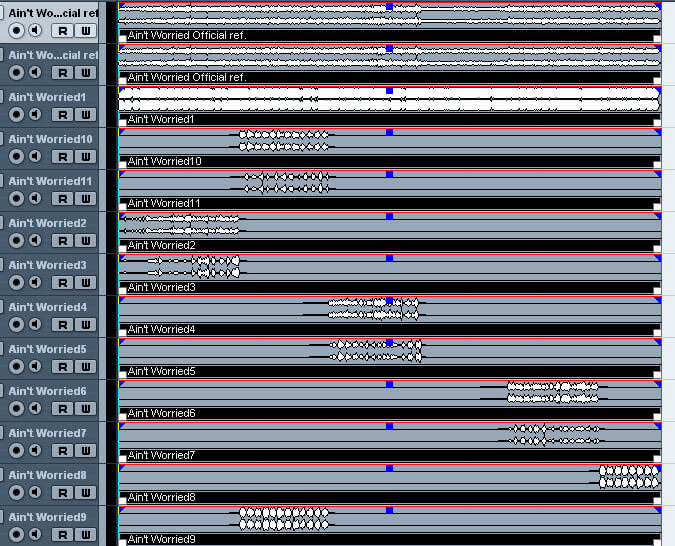The width and height of the screenshot is (675, 546).
Task: Click Read button on Ain't Worried4
Action: click(x=62, y=324)
